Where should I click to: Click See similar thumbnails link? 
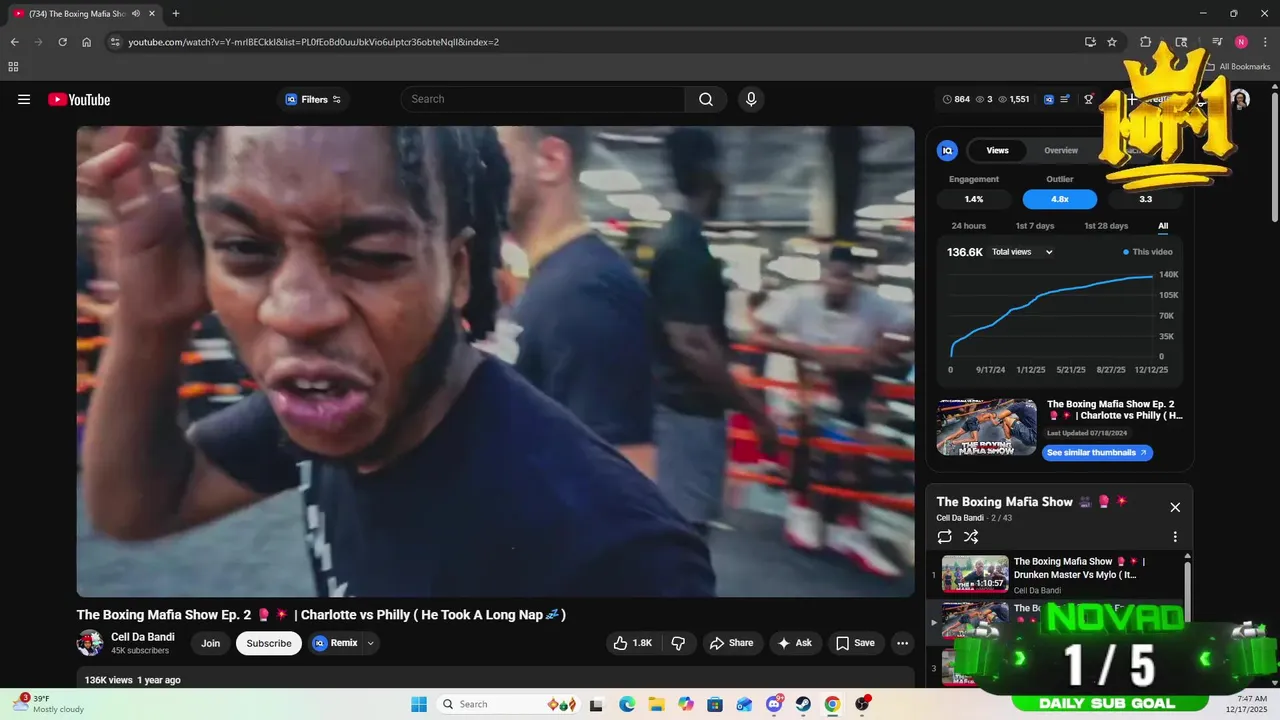click(x=1097, y=453)
